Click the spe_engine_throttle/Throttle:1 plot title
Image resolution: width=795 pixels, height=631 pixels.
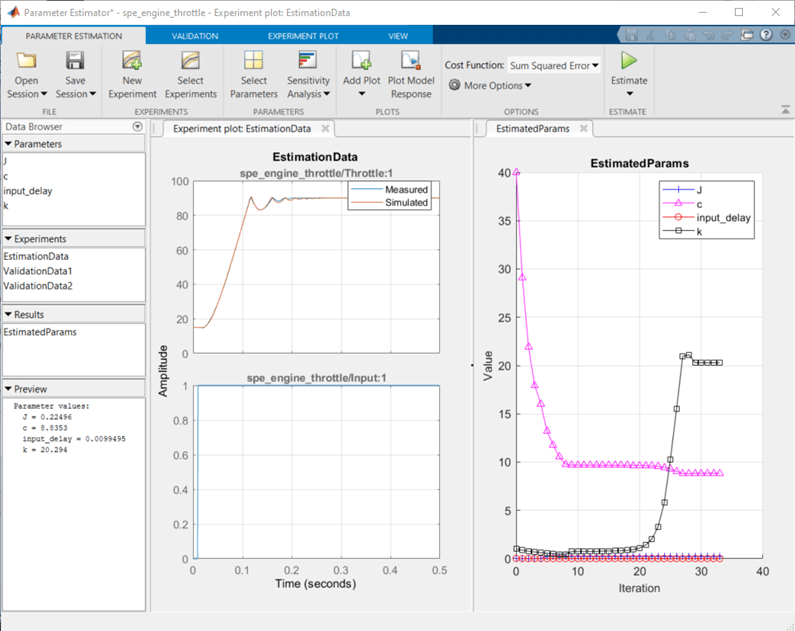316,173
